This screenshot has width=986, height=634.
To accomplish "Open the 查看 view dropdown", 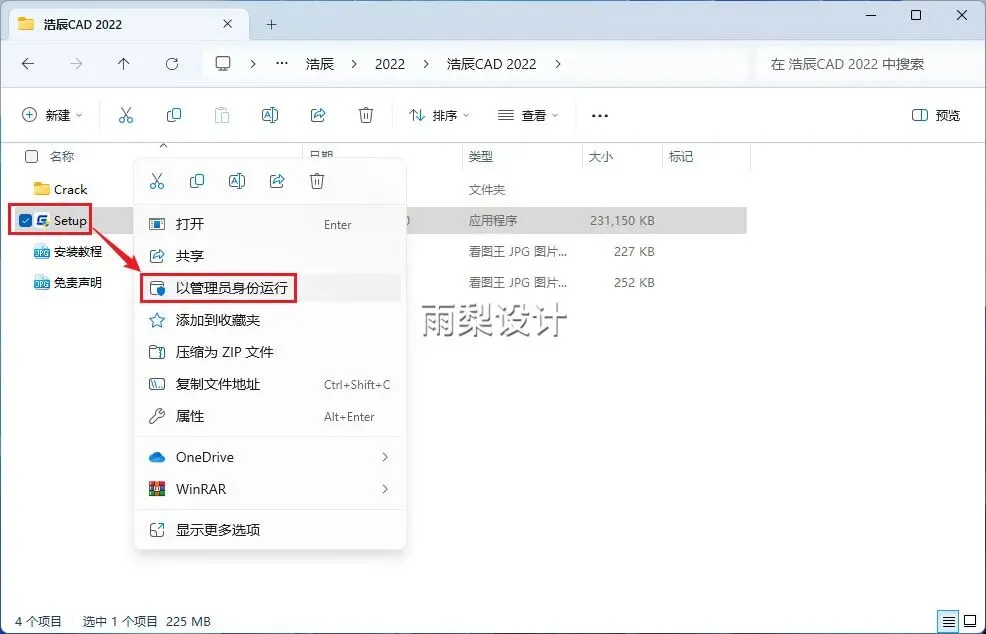I will click(x=528, y=115).
